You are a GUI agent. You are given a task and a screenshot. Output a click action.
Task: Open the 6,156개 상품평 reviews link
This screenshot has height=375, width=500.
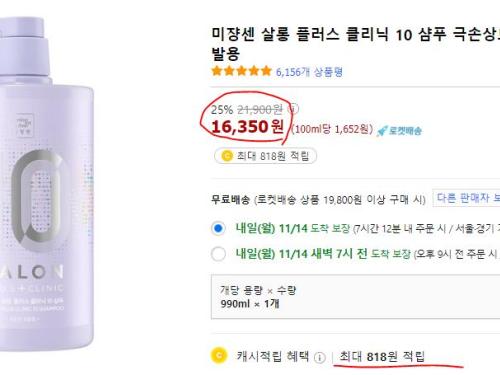(x=309, y=72)
